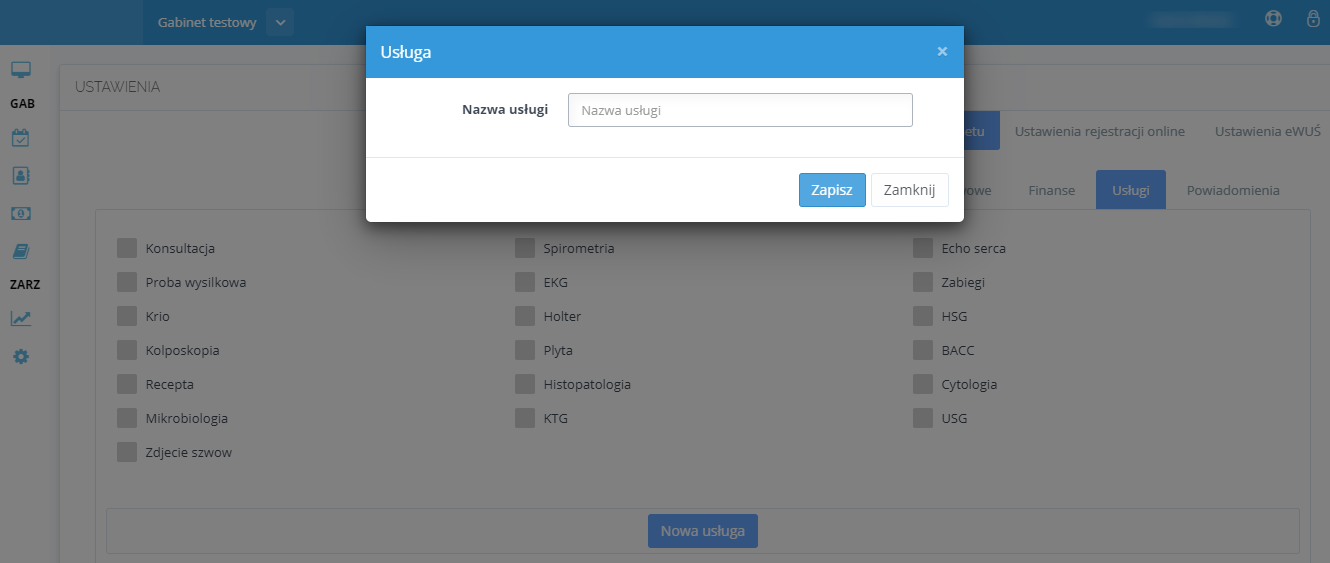This screenshot has width=1330, height=563.
Task: Toggle the Mikrobiologia checkbox
Action: 127,418
